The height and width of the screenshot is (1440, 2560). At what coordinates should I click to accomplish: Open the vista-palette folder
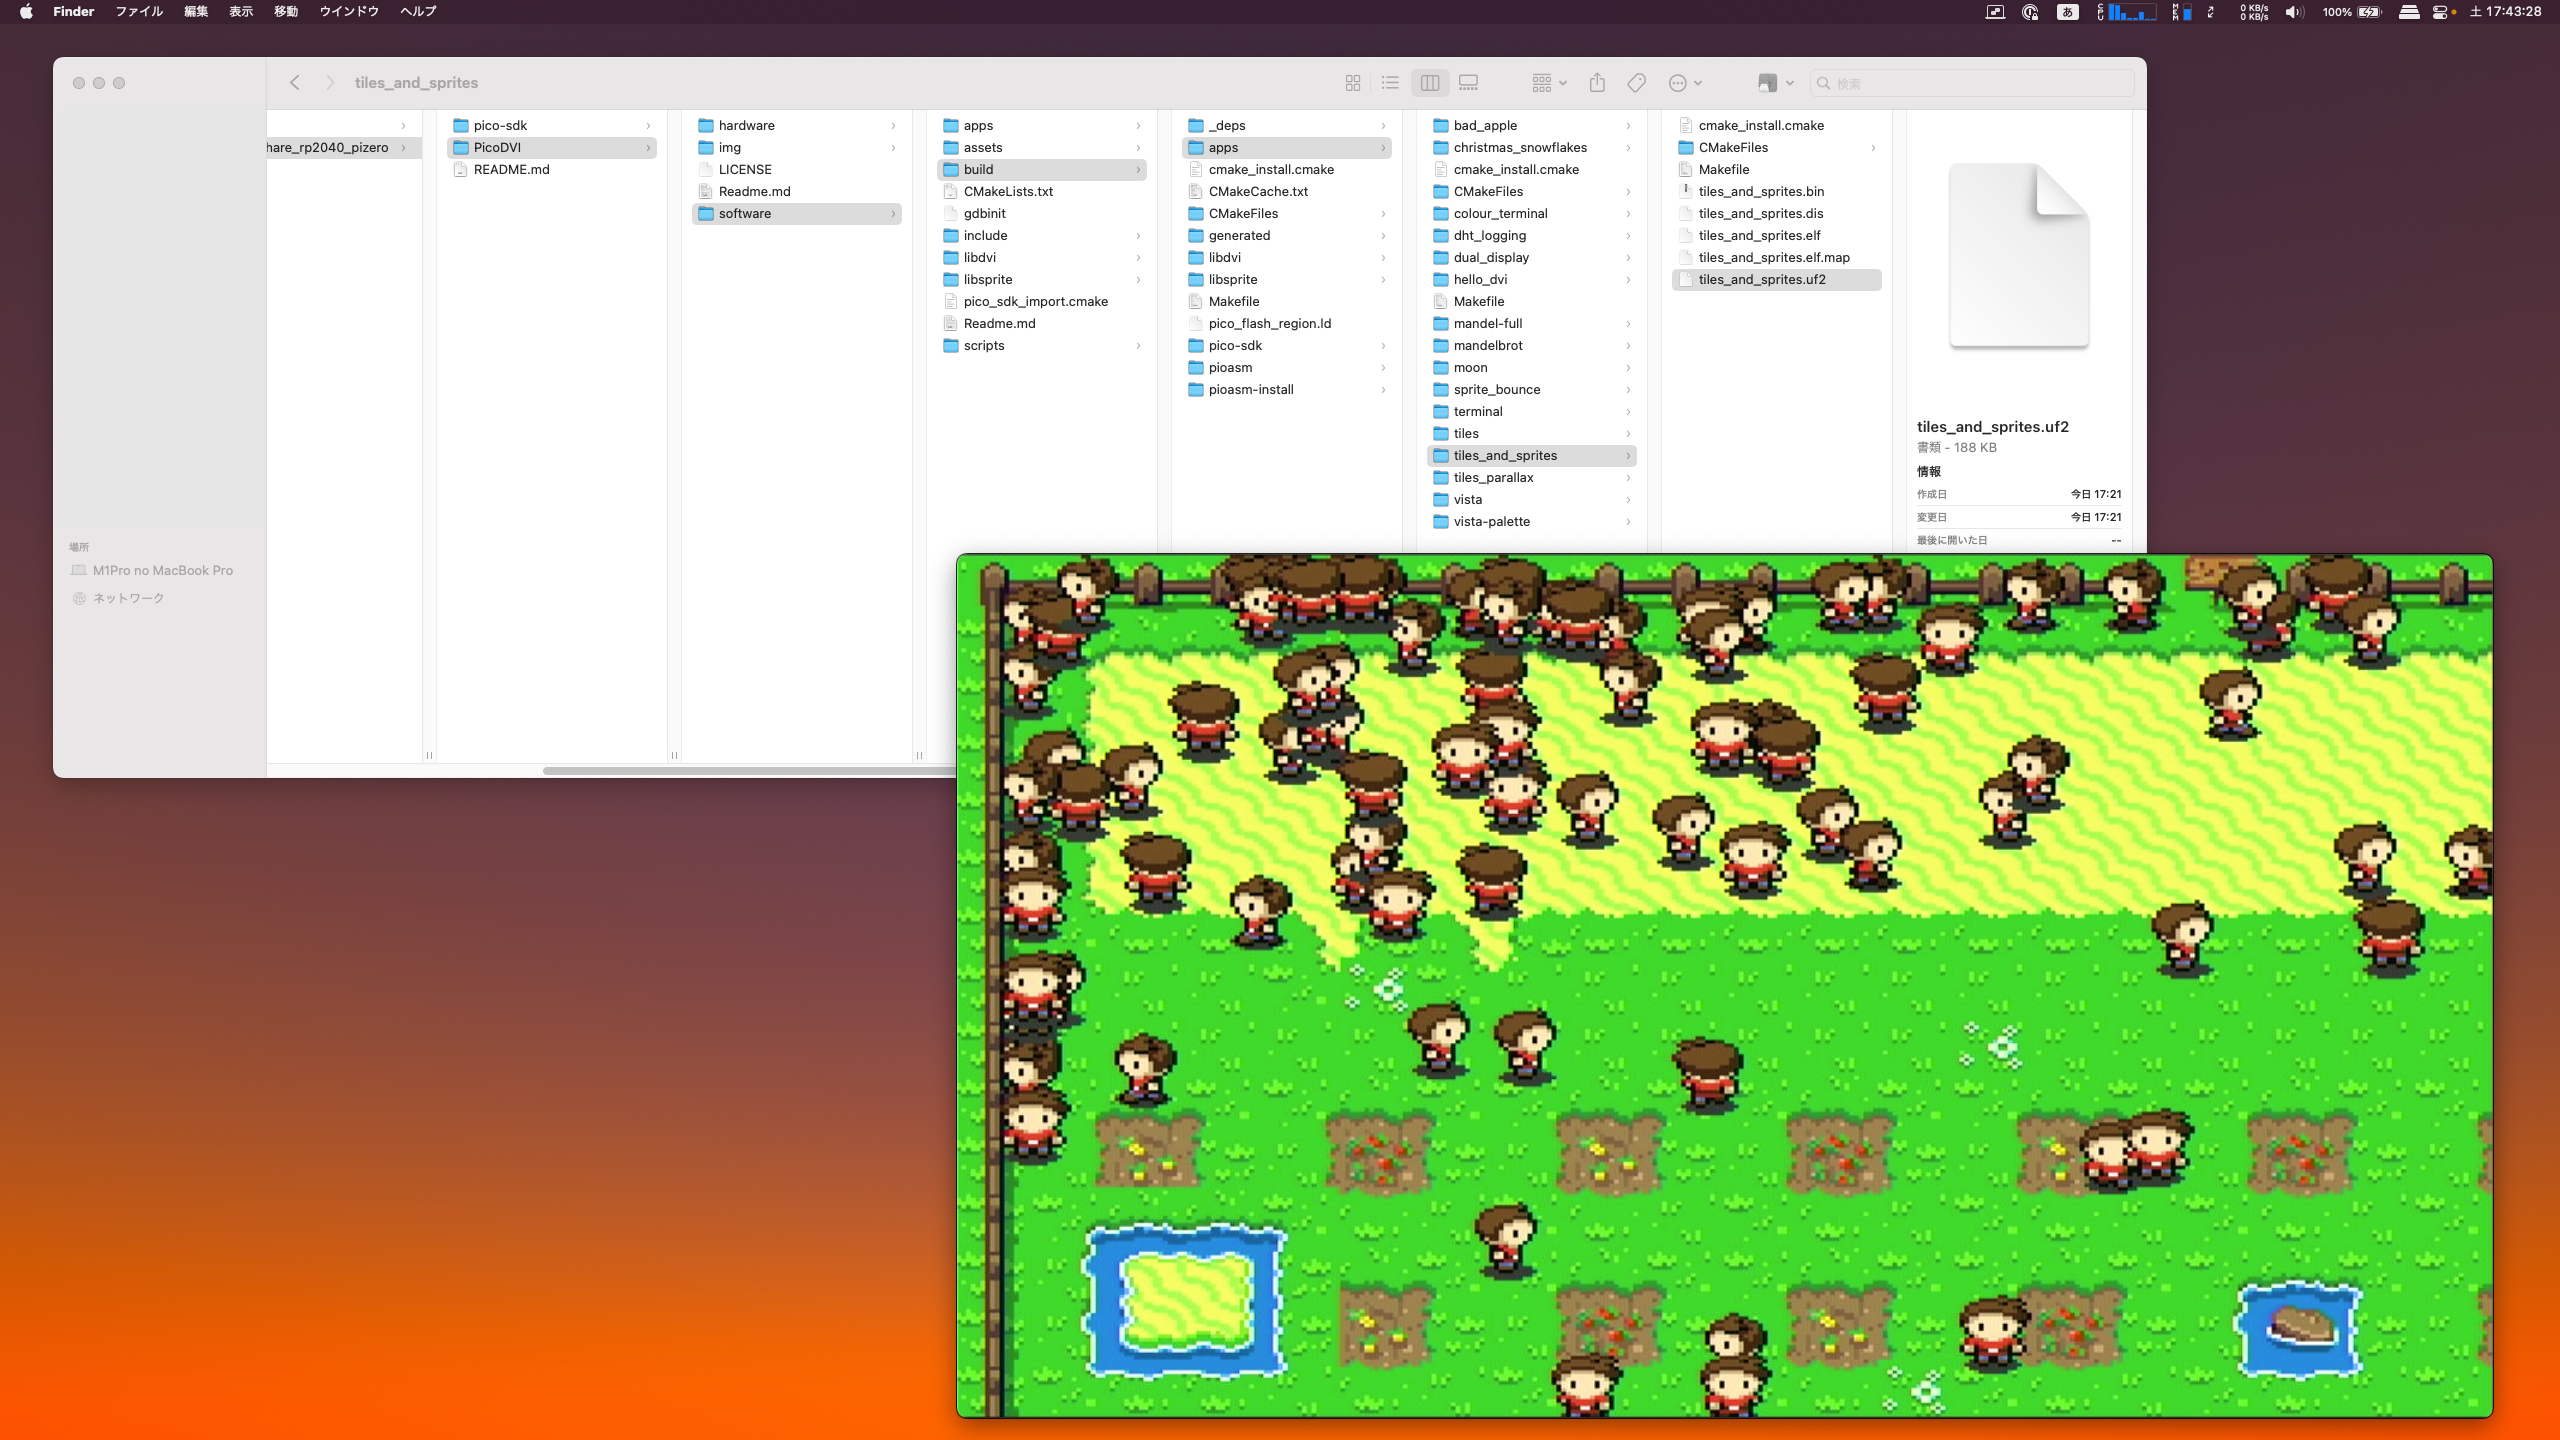pos(1491,522)
